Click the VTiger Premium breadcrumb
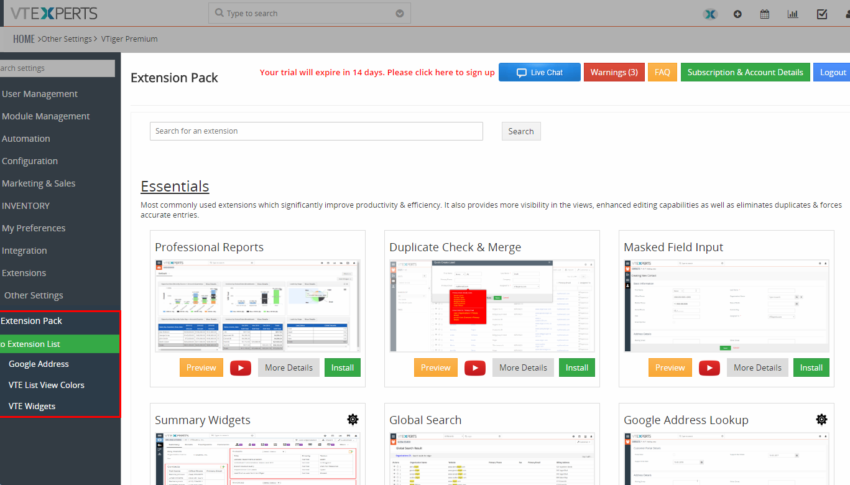Image resolution: width=850 pixels, height=485 pixels. 129,39
